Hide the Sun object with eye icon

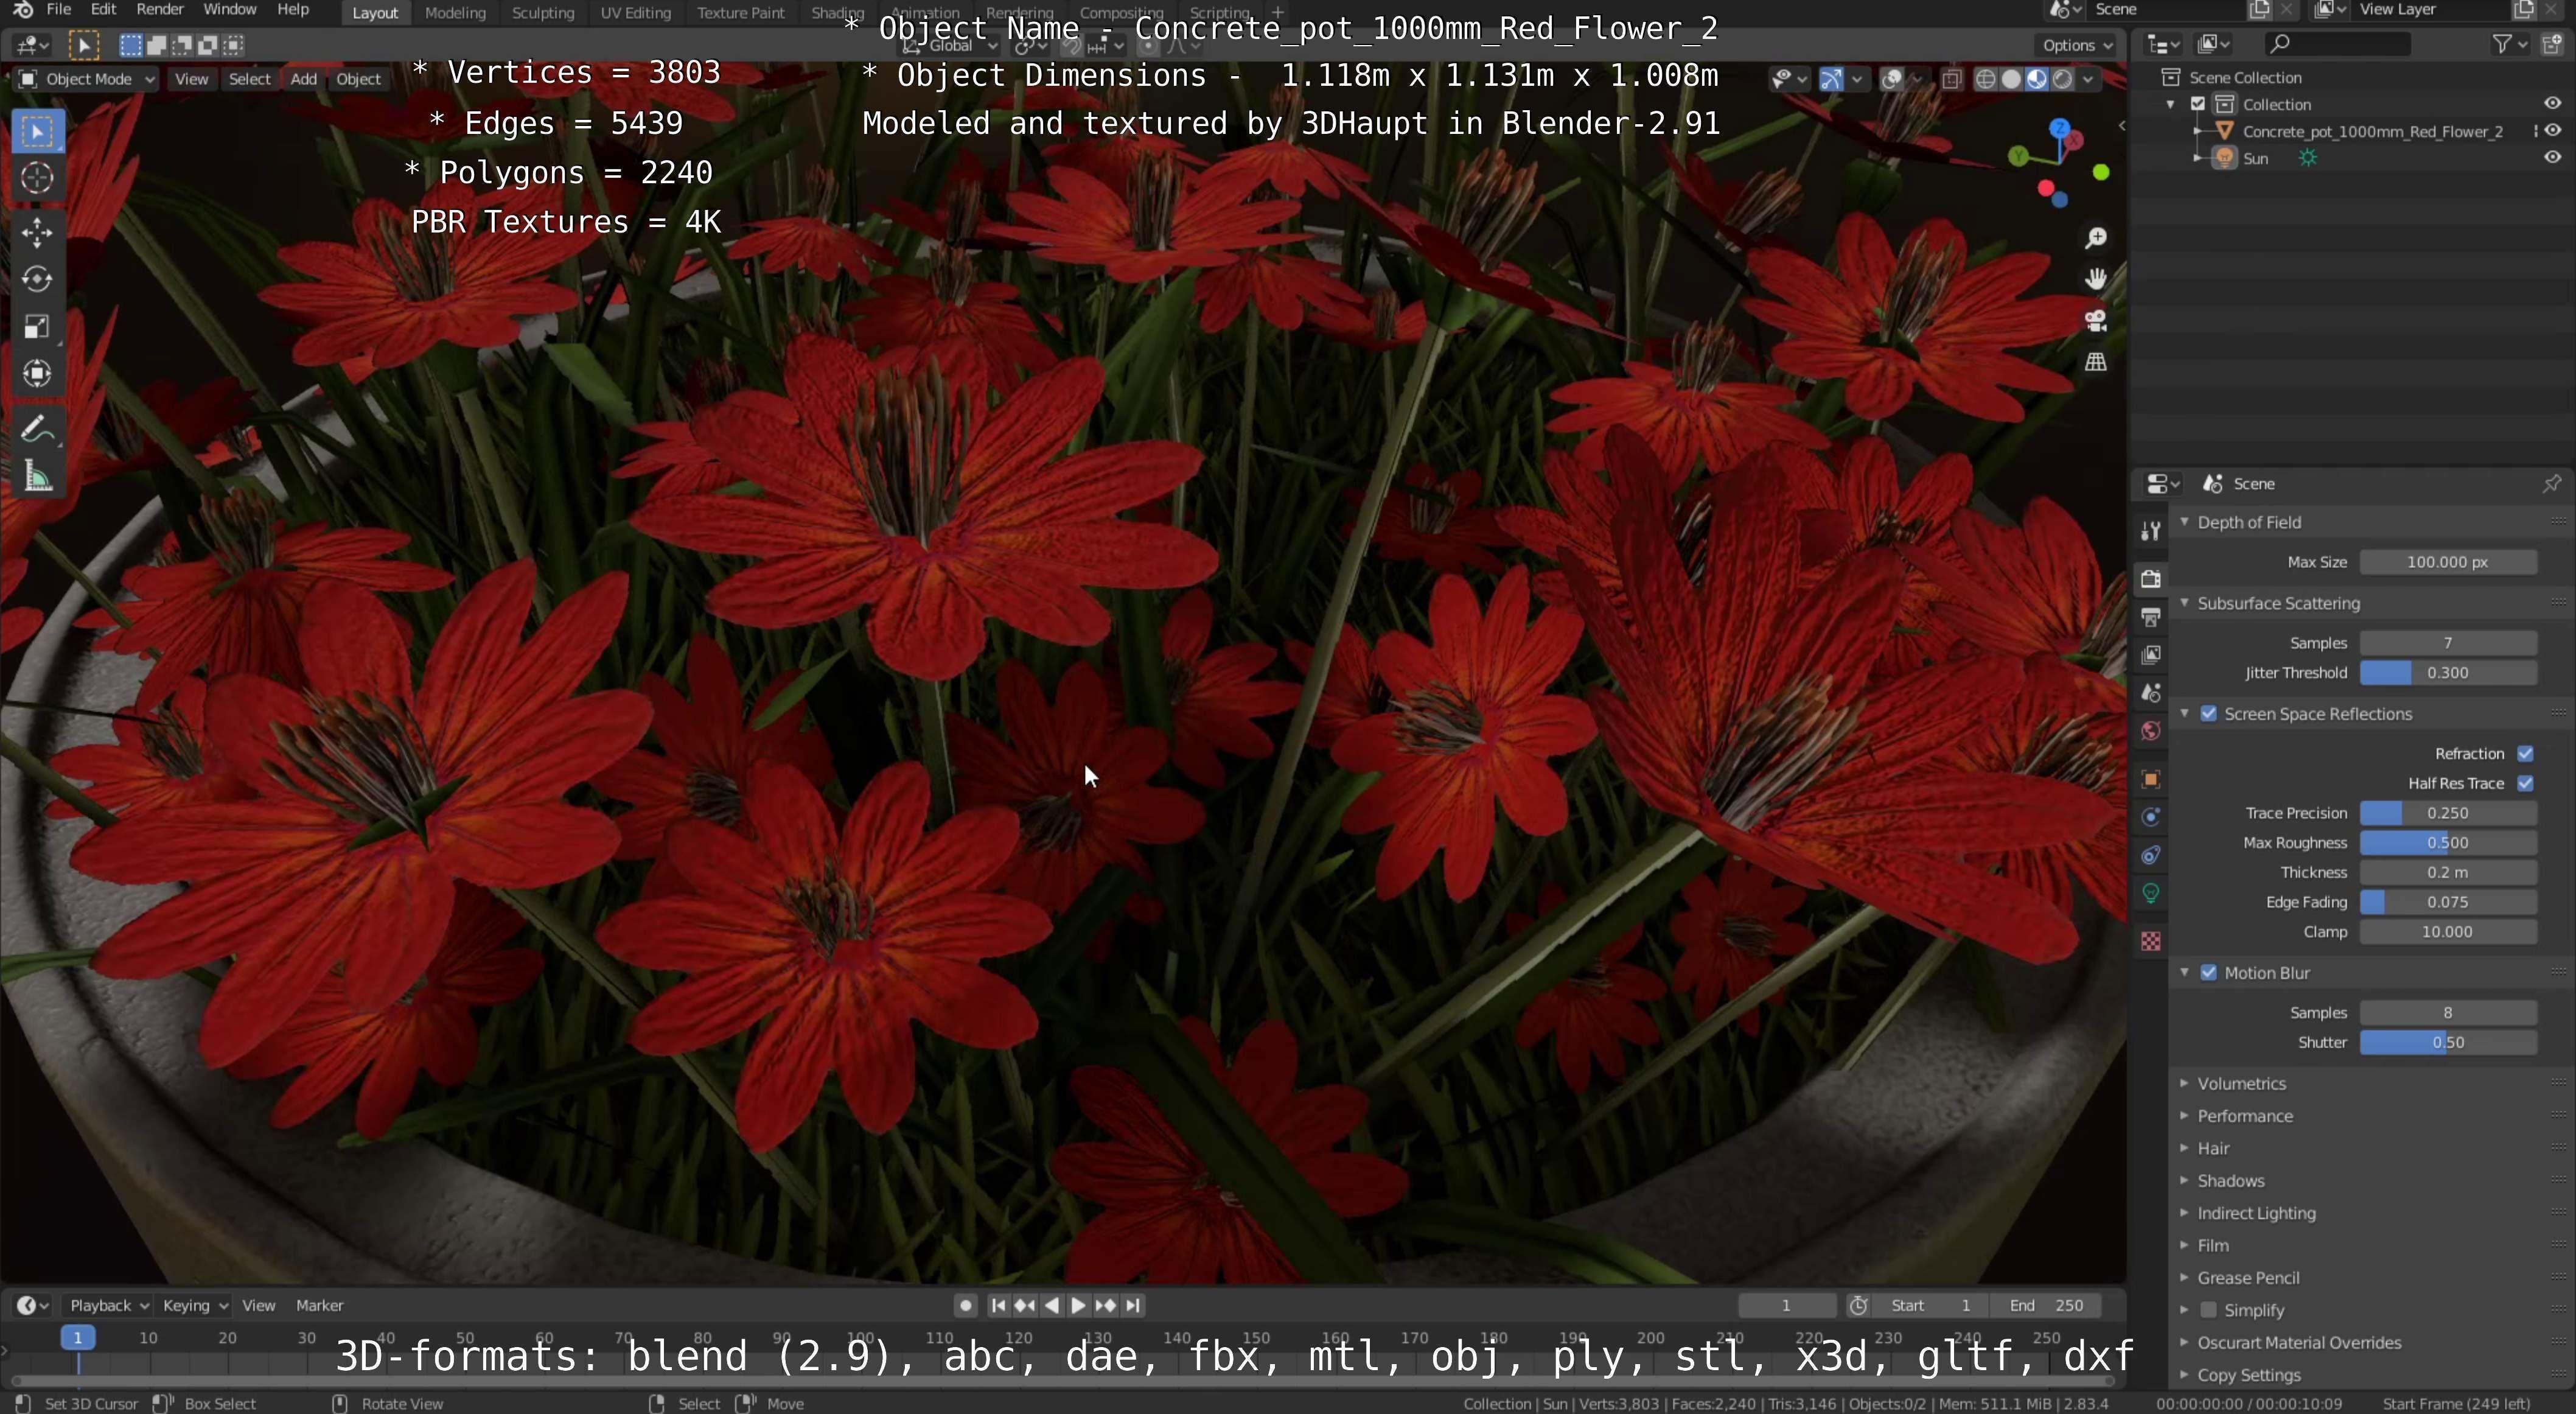(2552, 158)
